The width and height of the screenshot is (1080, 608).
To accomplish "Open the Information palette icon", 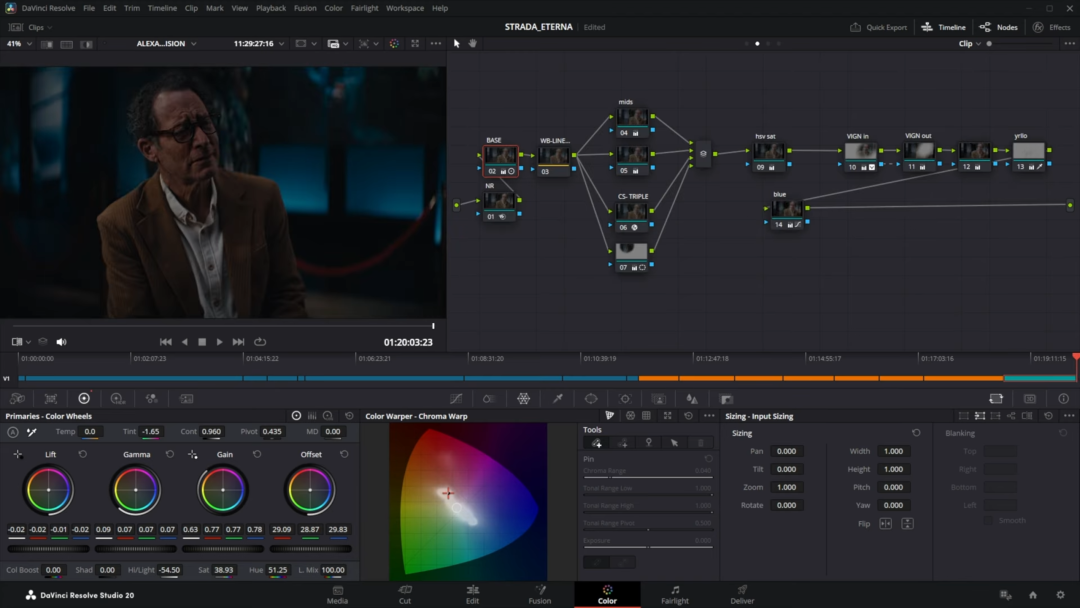I will pos(1063,398).
